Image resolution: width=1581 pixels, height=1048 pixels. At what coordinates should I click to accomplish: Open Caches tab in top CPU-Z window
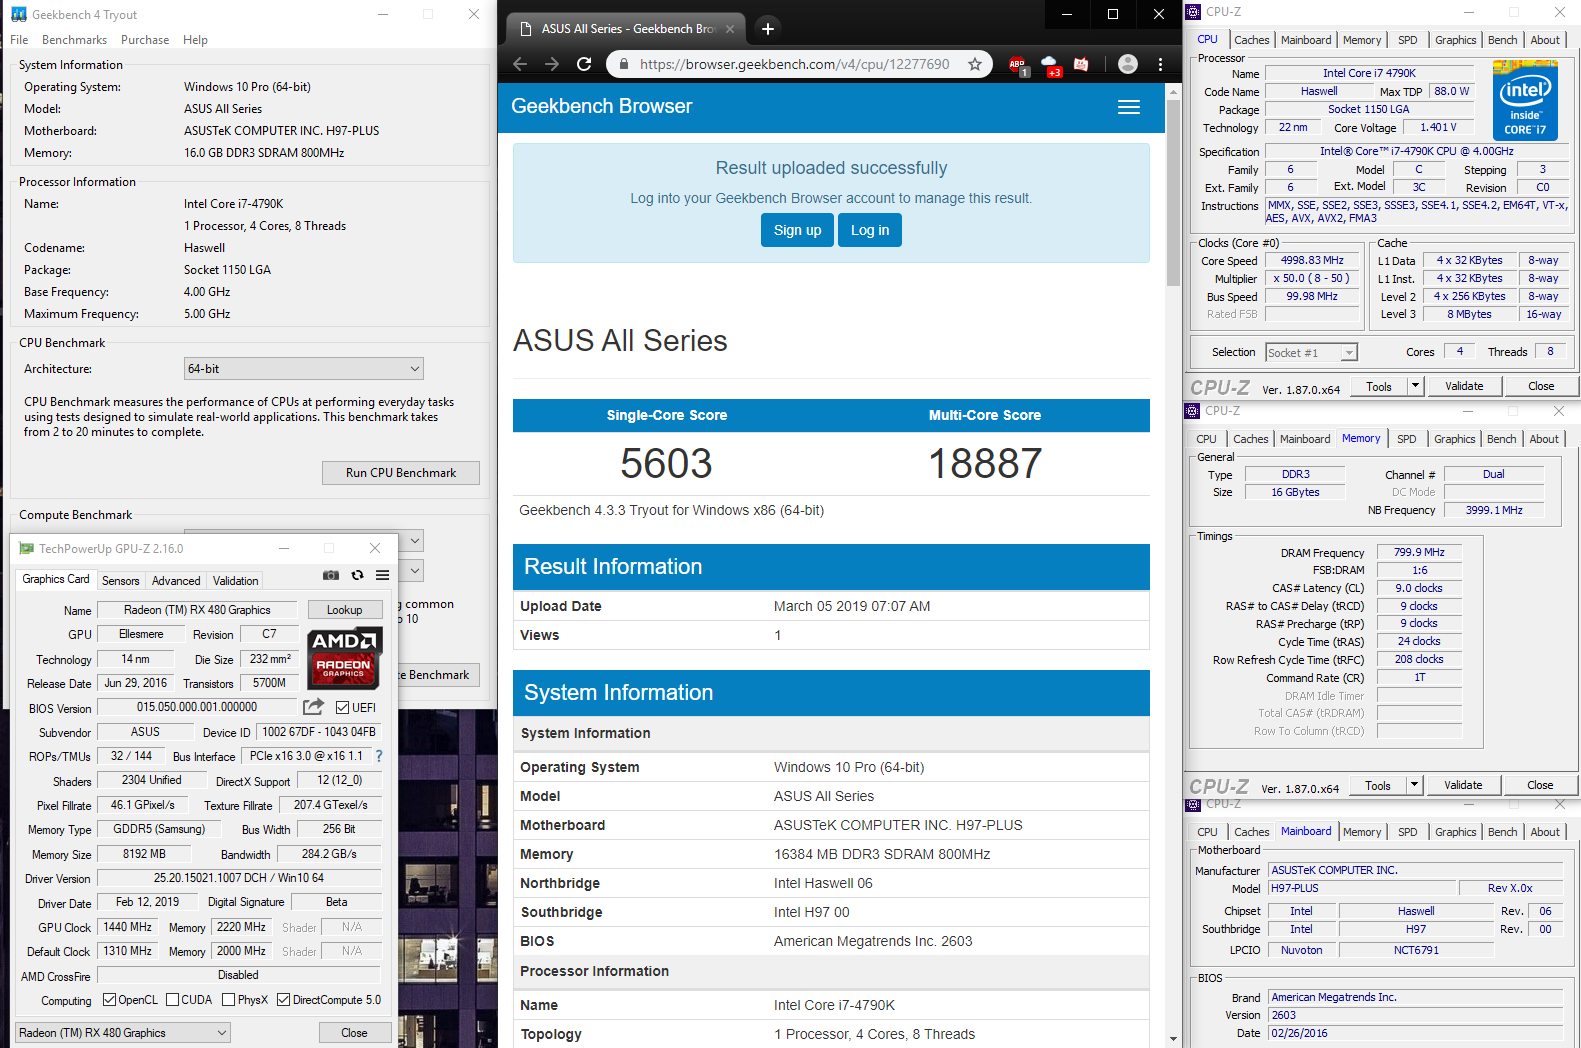coord(1251,40)
